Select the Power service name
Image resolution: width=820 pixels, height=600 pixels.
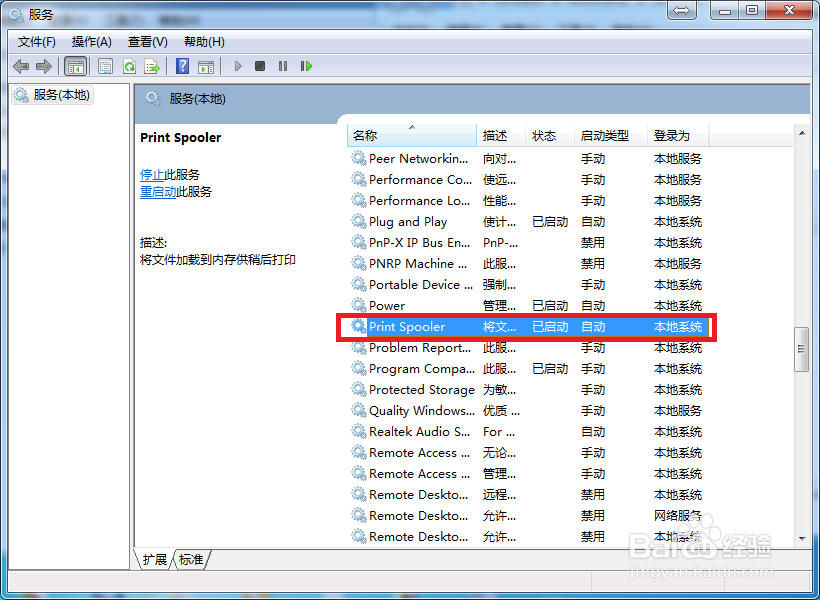pyautogui.click(x=387, y=305)
